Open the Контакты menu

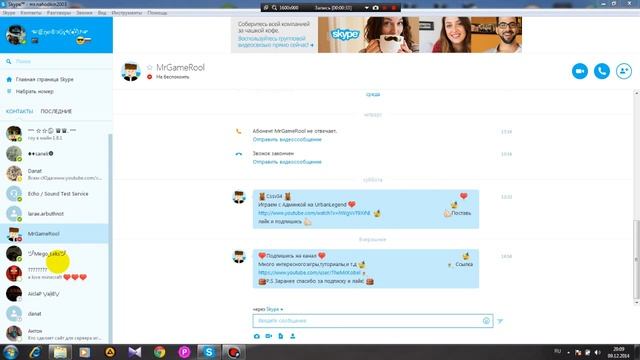click(x=31, y=13)
